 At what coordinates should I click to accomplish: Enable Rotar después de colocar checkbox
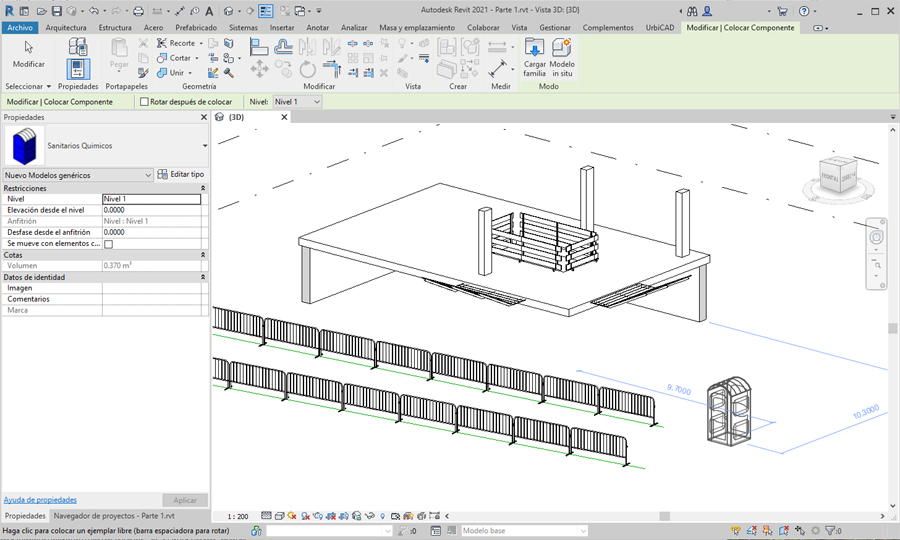(x=145, y=102)
